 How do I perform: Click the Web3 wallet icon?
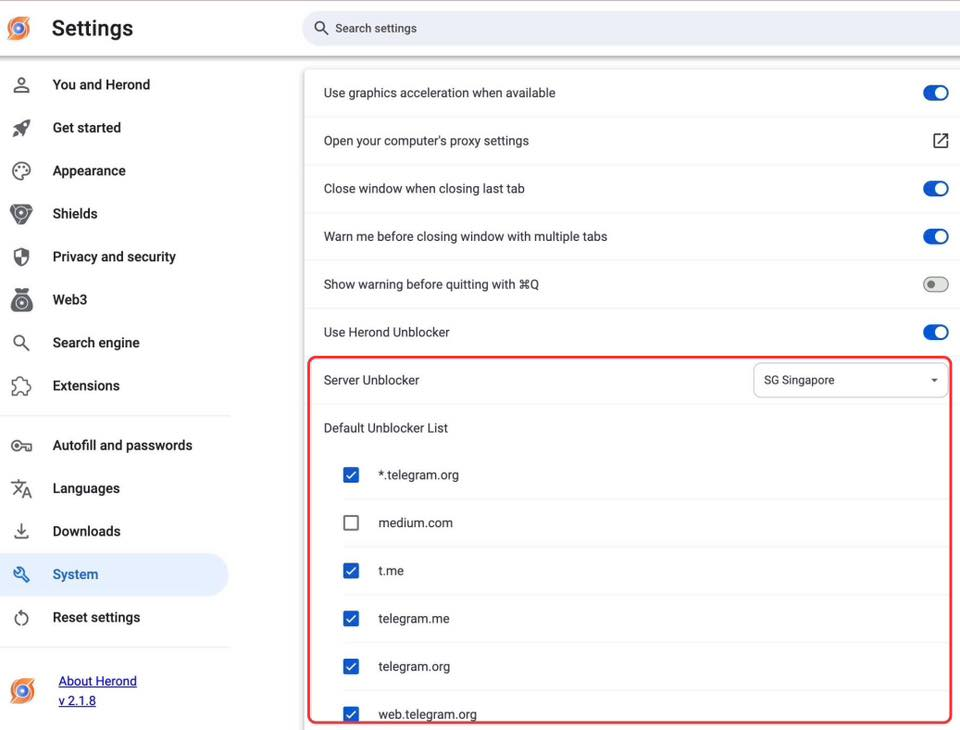pos(21,299)
